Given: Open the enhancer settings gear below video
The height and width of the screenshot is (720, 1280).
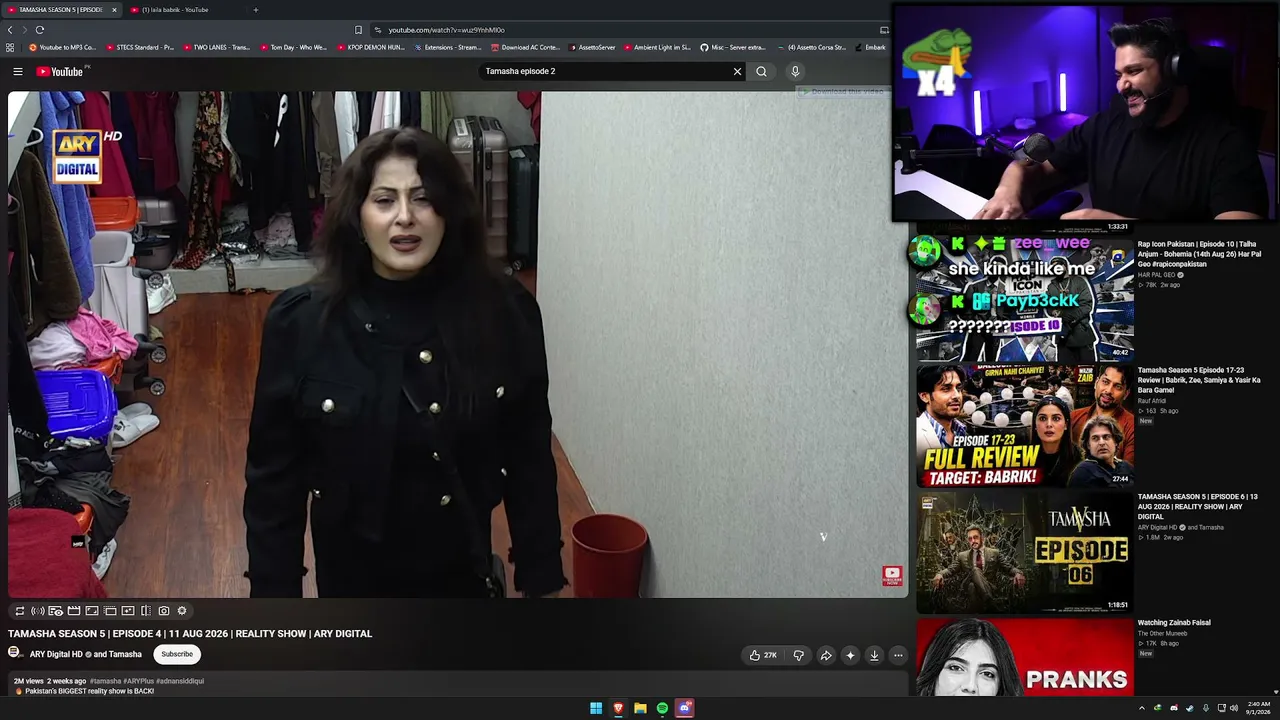Looking at the screenshot, I should pos(182,611).
